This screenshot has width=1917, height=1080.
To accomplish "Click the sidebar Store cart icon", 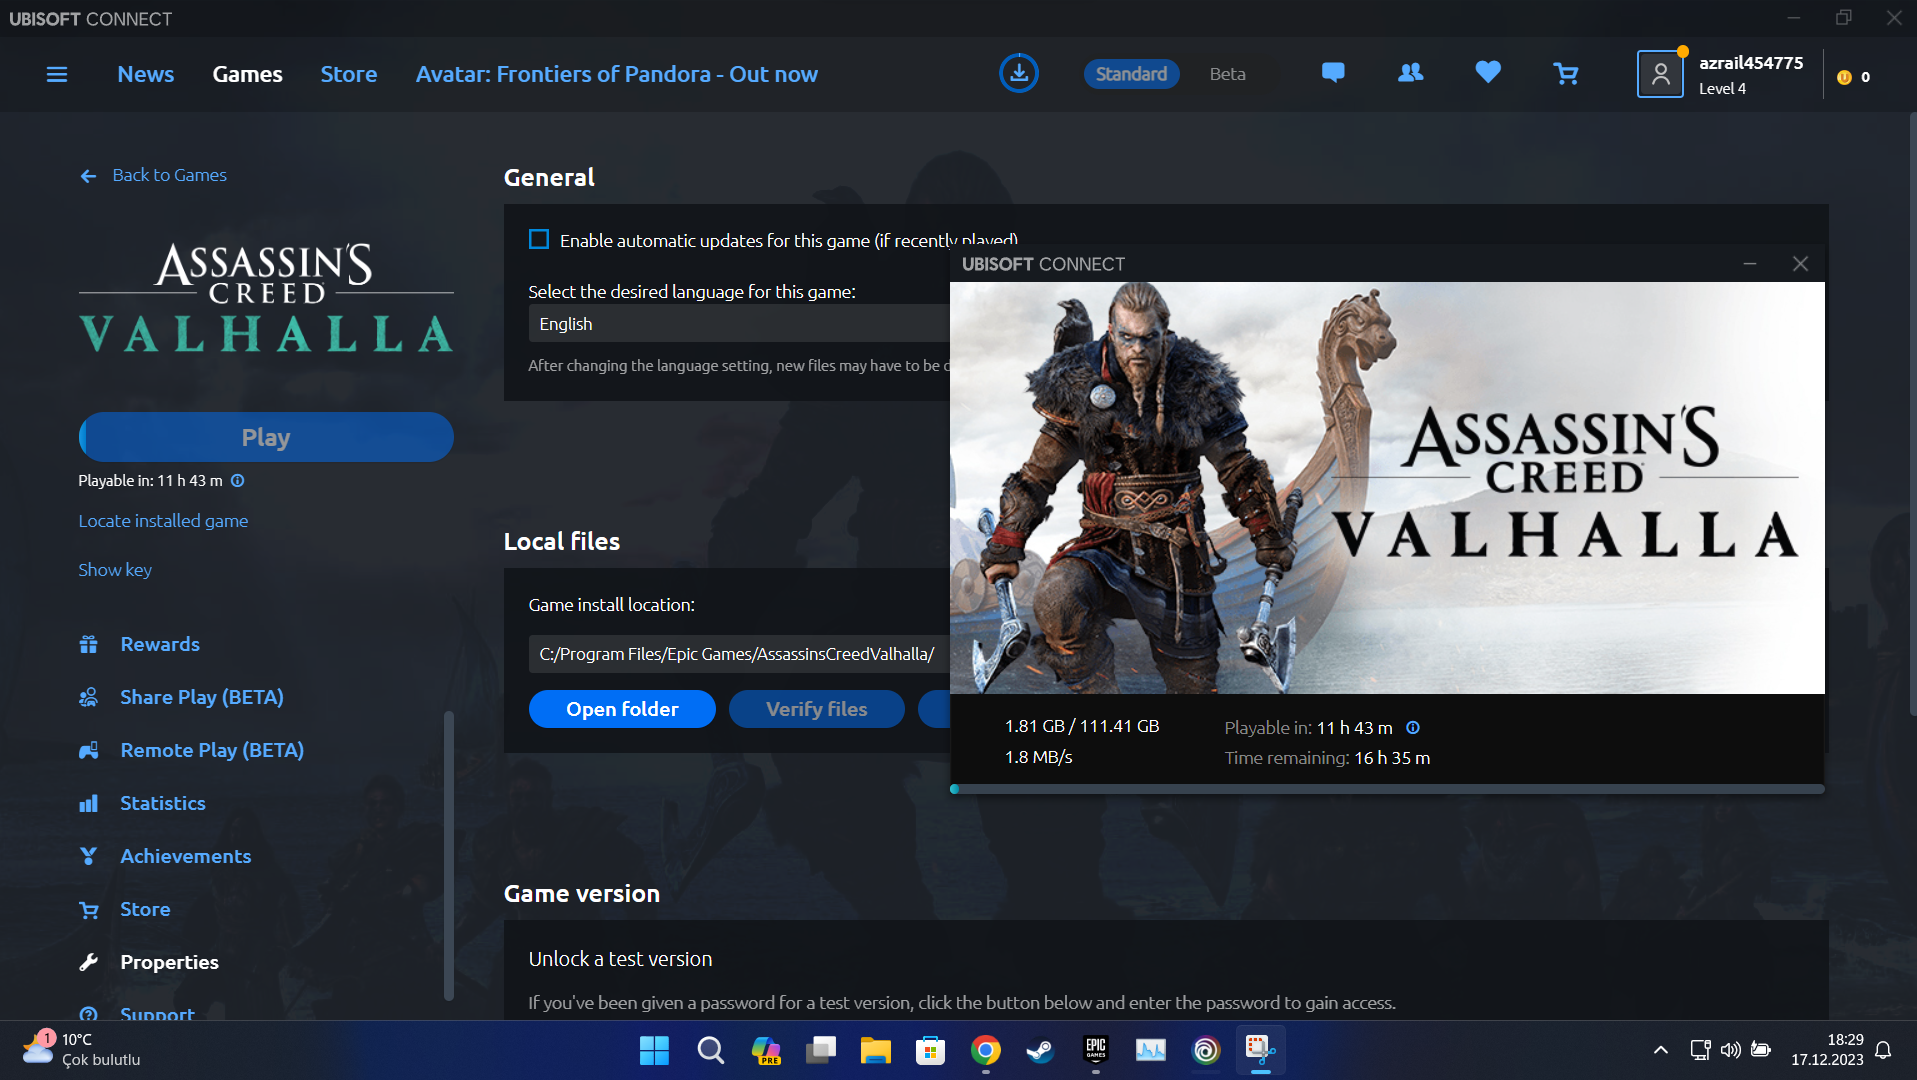I will (89, 909).
